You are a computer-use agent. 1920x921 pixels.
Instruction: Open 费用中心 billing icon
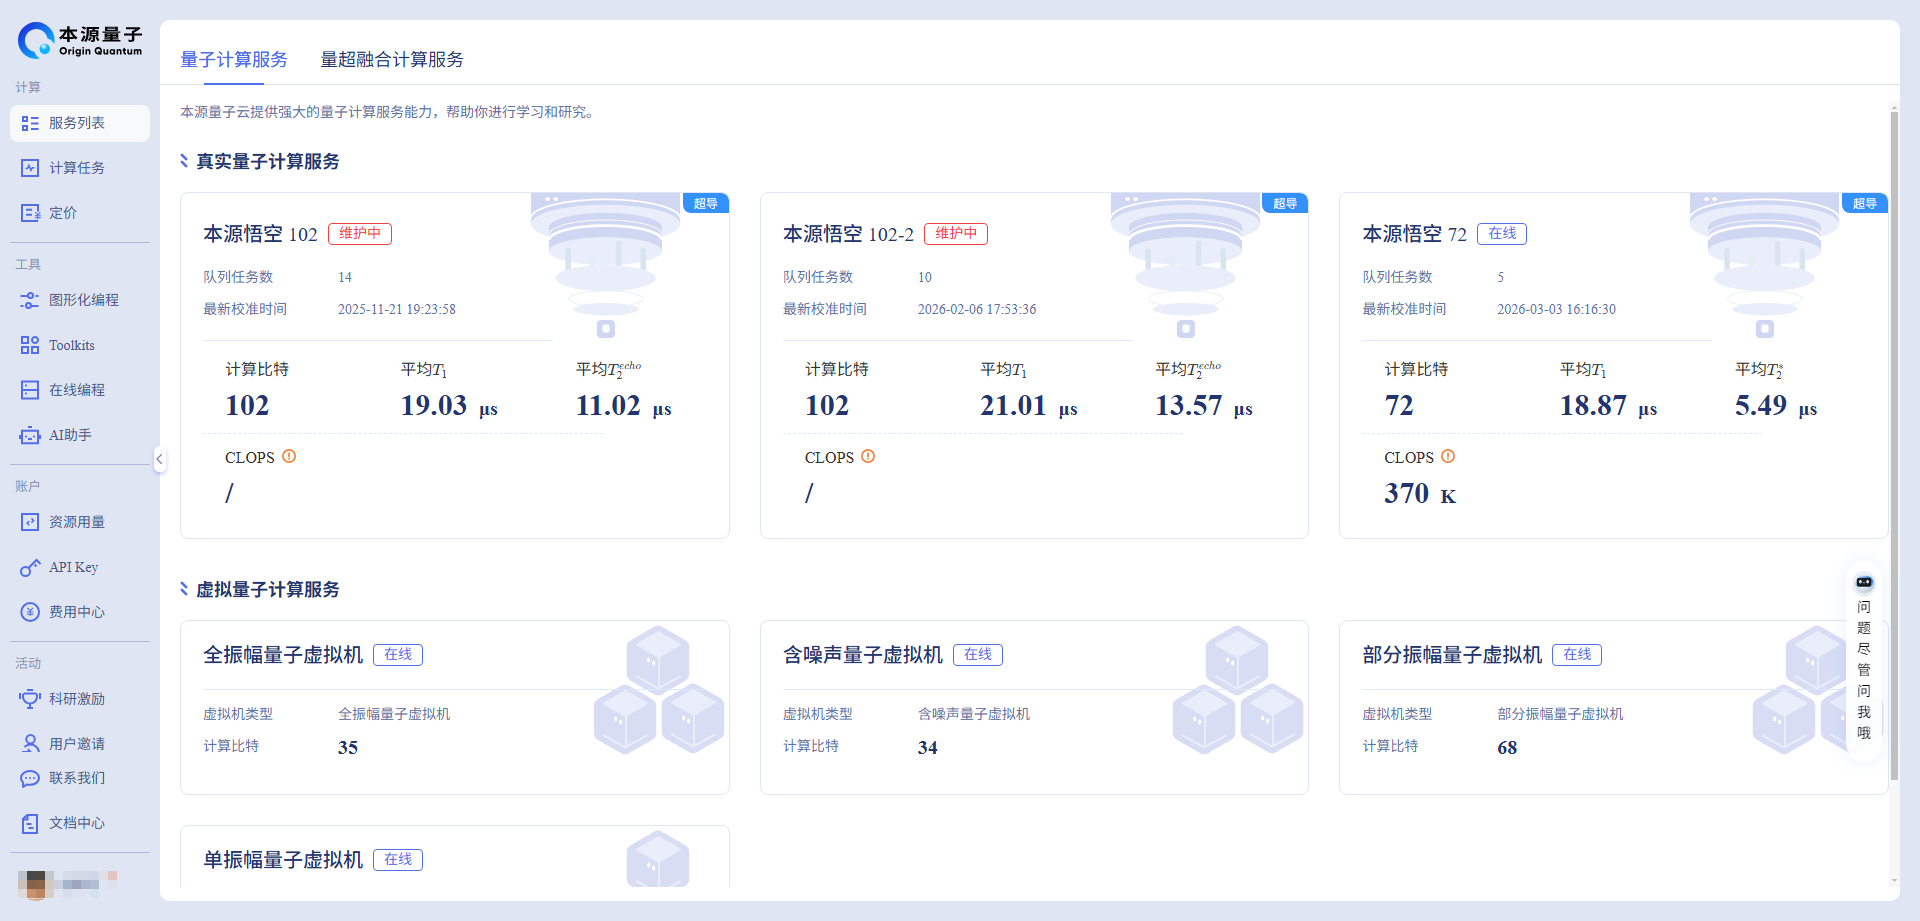30,612
